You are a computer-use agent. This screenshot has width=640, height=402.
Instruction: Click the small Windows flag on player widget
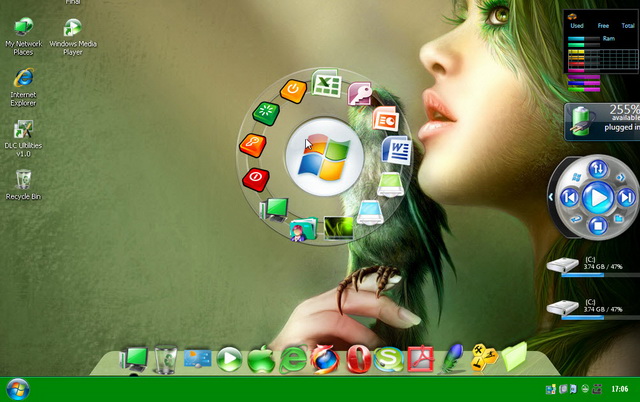[x=576, y=177]
